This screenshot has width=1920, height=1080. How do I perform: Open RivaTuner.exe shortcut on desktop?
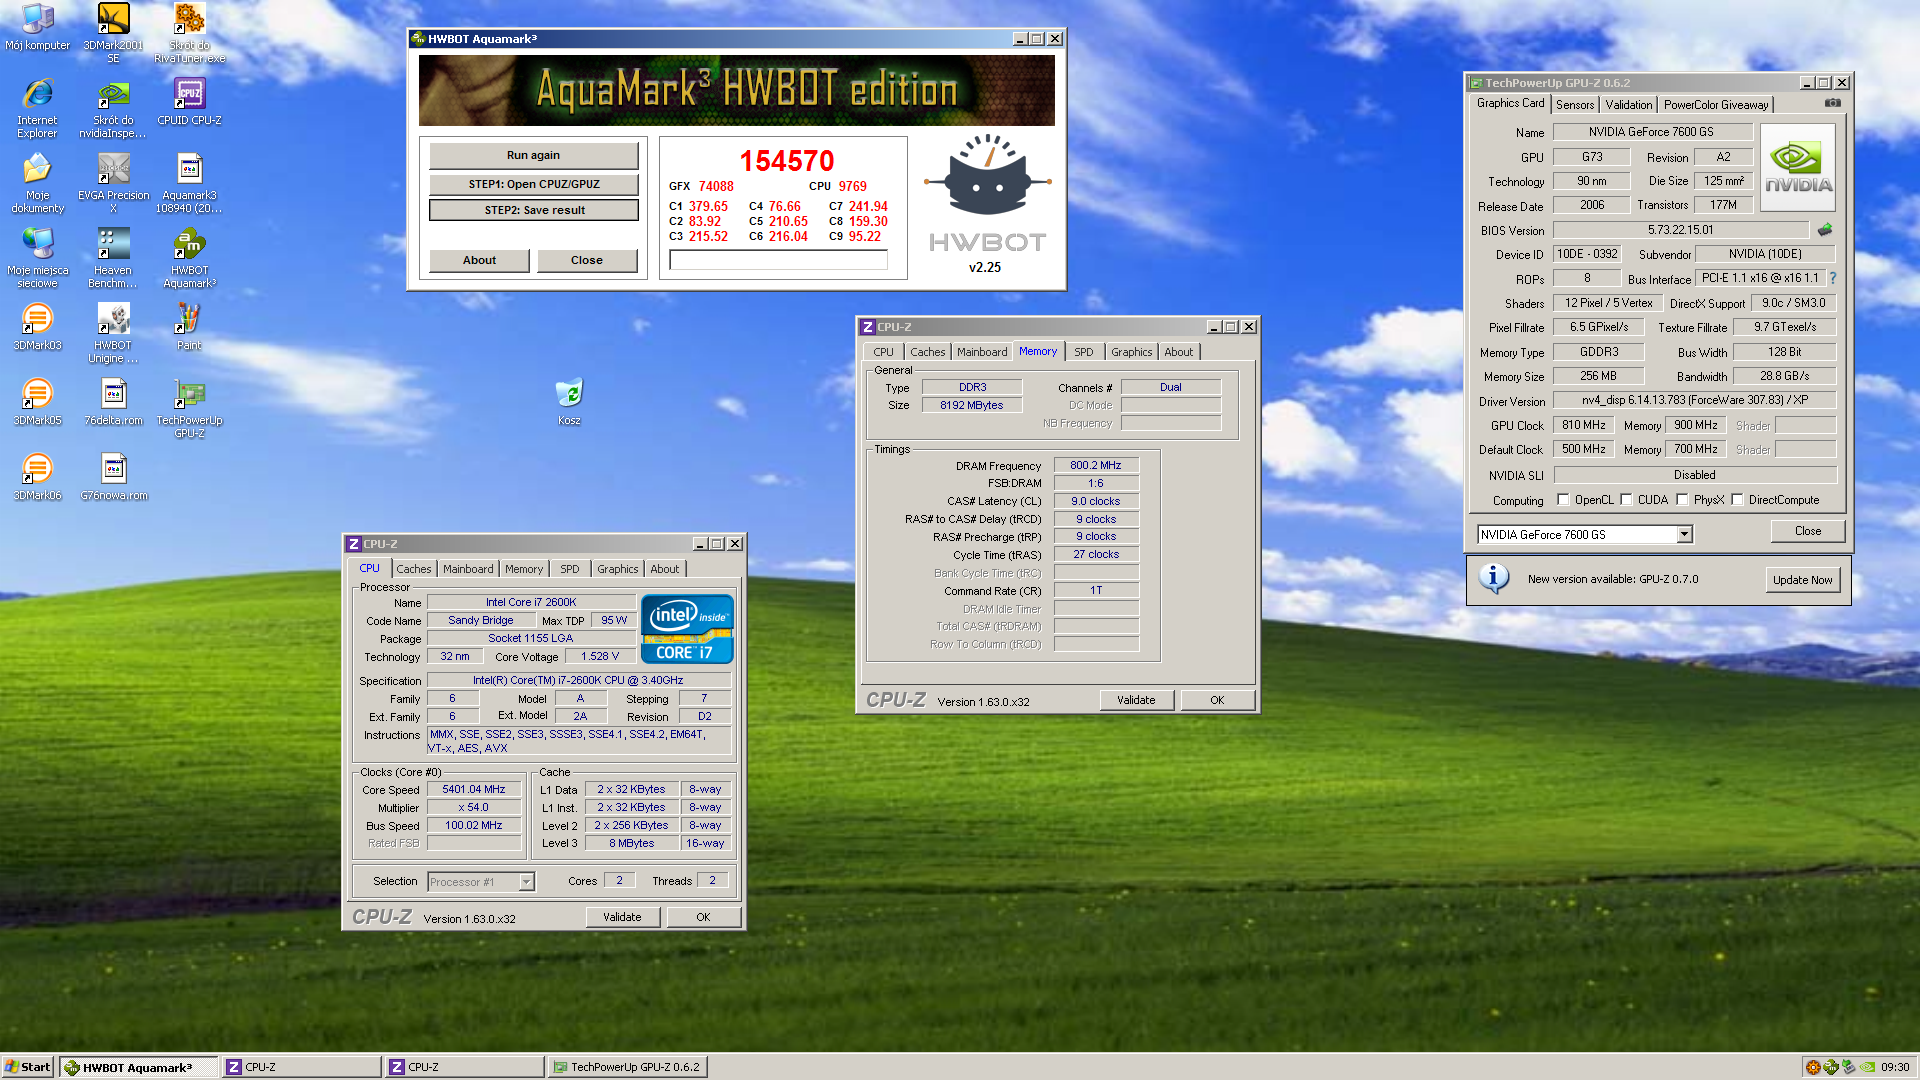(189, 33)
